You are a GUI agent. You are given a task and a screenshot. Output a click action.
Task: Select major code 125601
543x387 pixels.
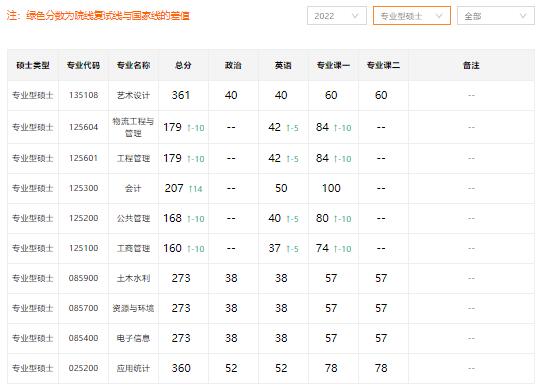click(83, 158)
